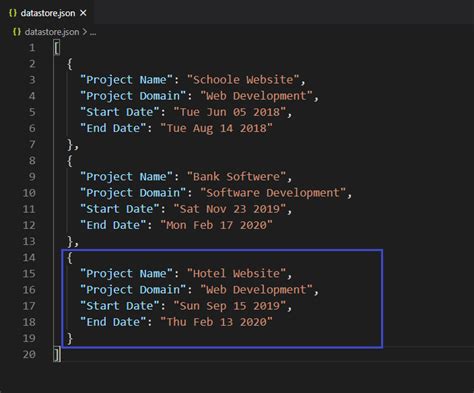Click the "Web Development" value on line 4

click(x=256, y=96)
